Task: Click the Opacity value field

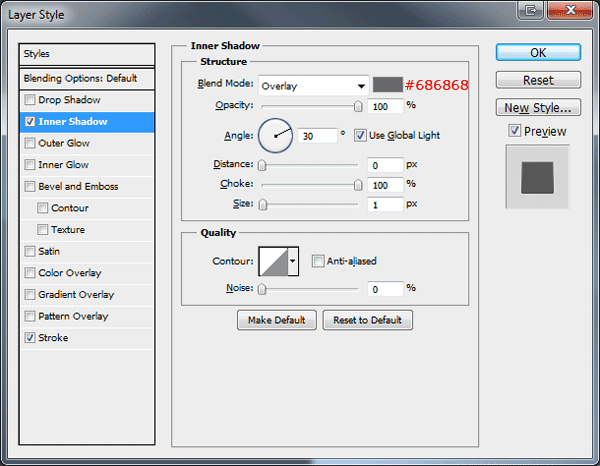Action: [x=385, y=106]
